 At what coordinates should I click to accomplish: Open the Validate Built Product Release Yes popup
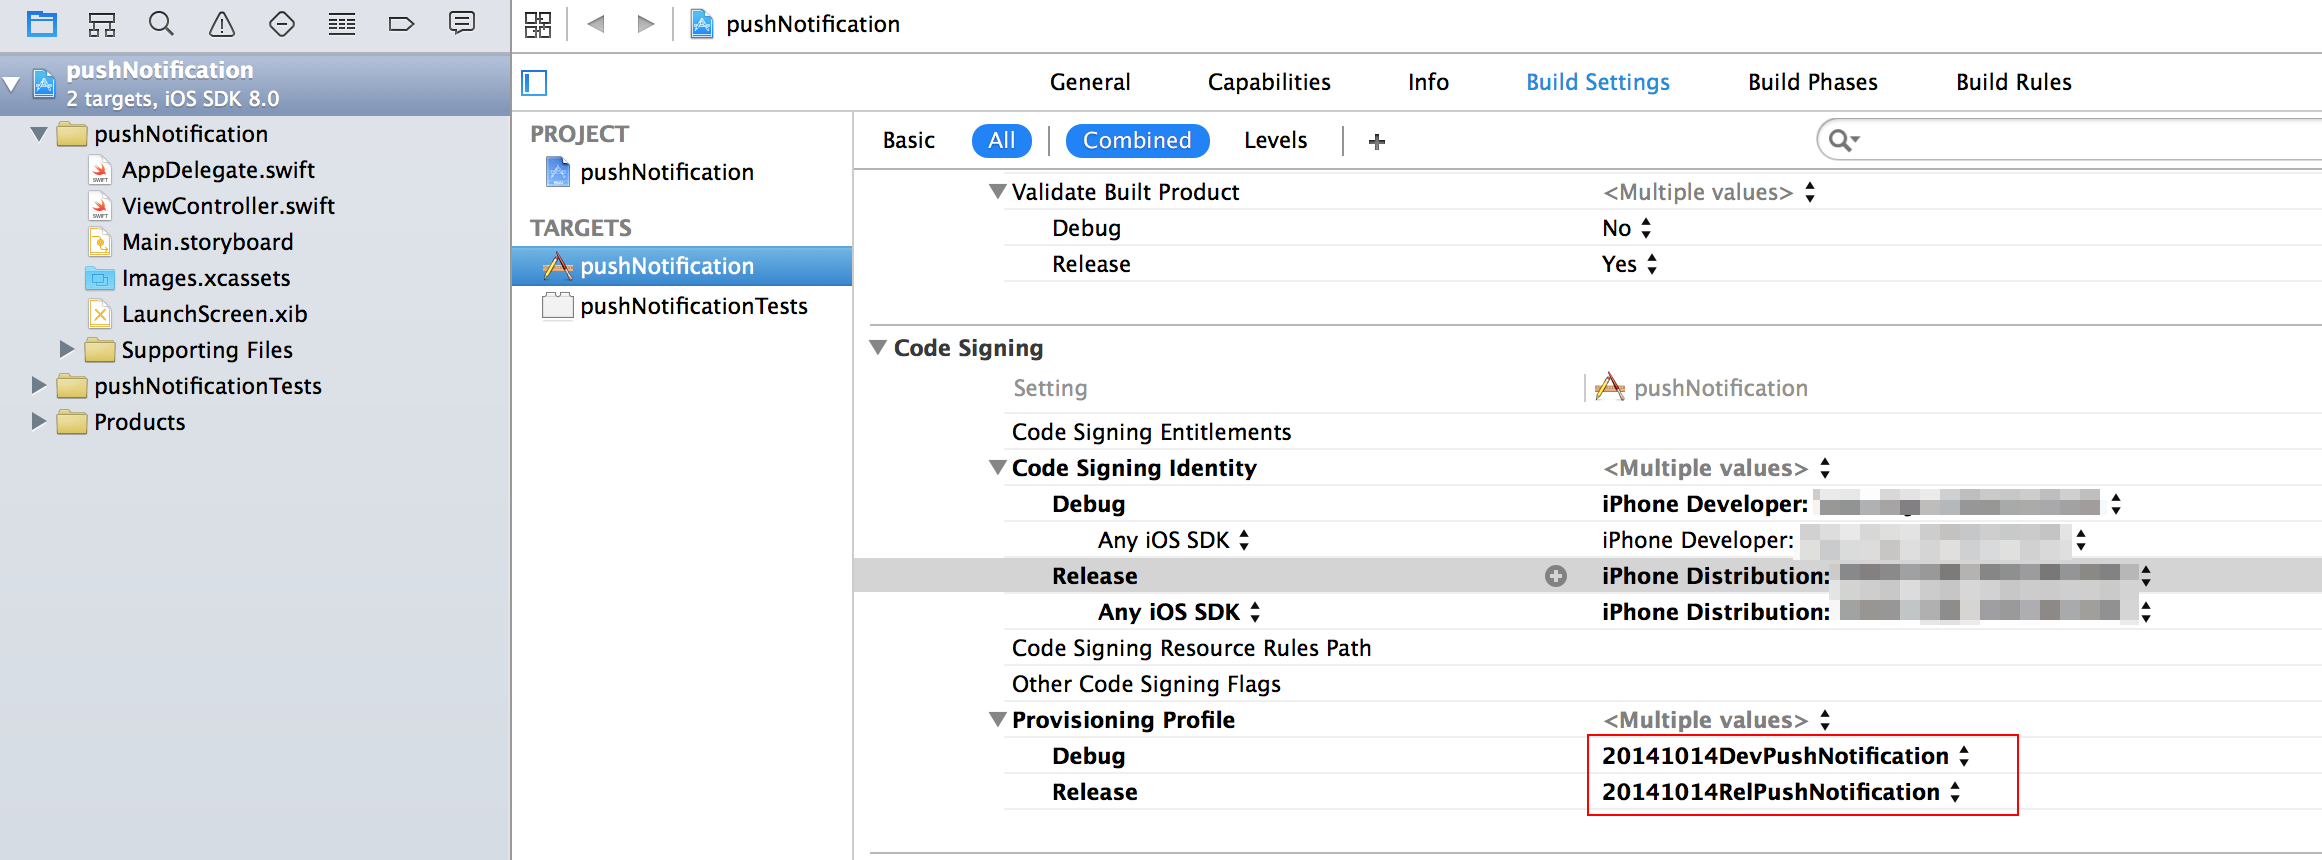tap(1630, 264)
